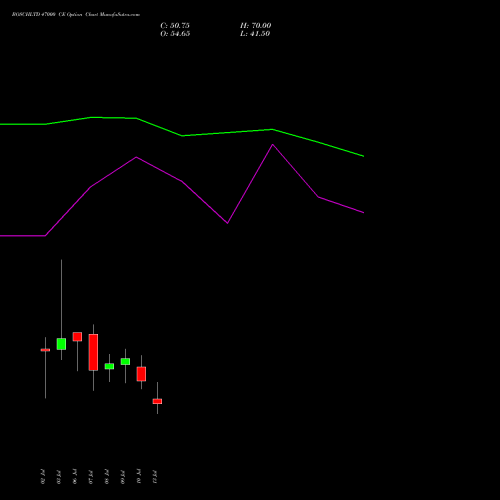Click the open price value O: 54.65
Image resolution: width=500 pixels, height=500 pixels.
175,34
